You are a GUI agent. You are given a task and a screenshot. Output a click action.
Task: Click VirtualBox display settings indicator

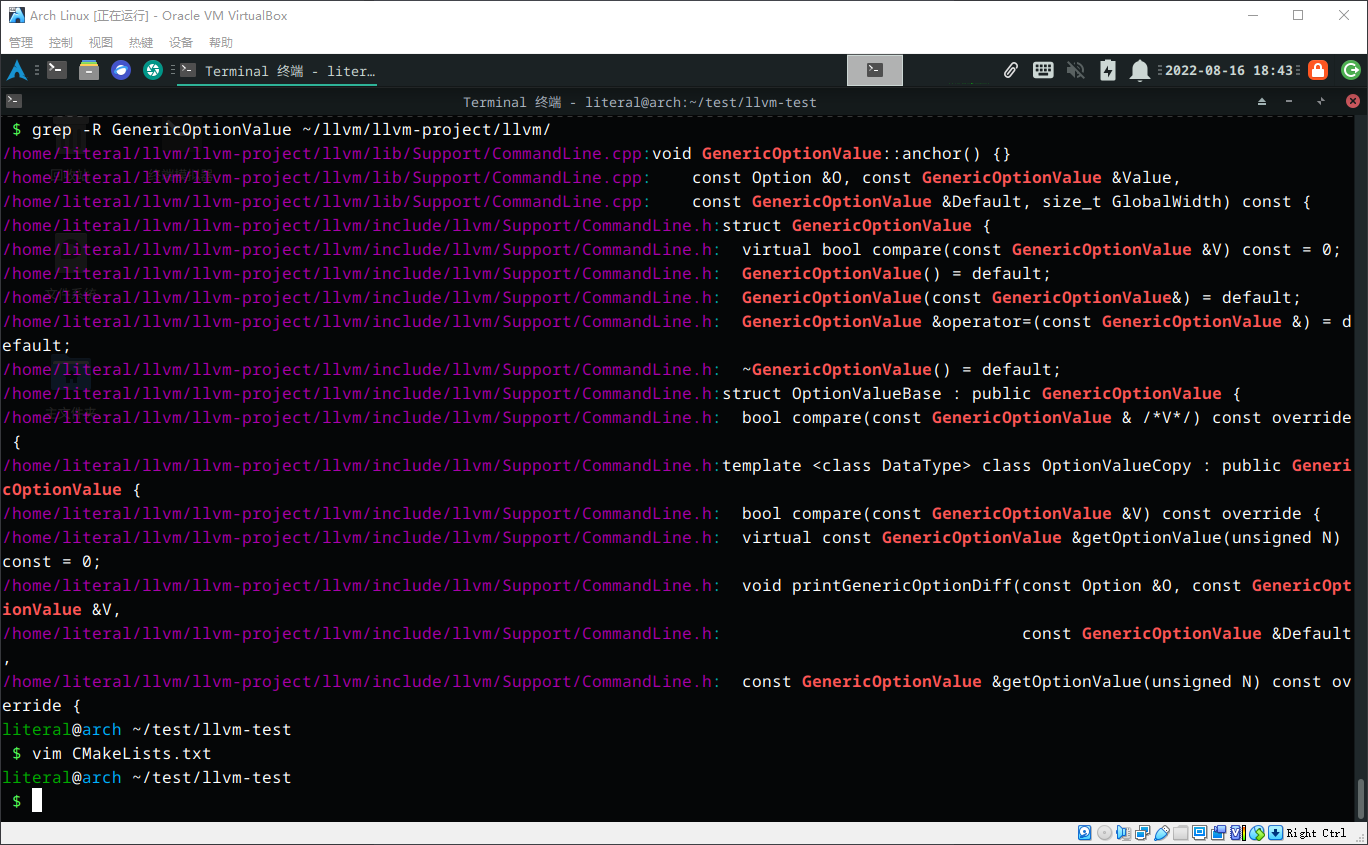pyautogui.click(x=1199, y=833)
